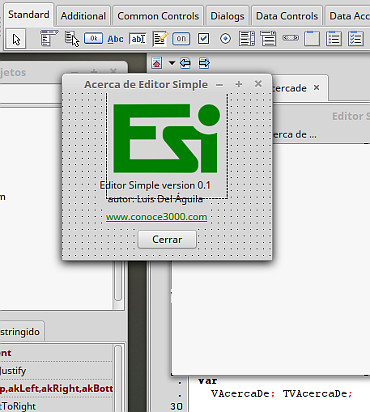Switch to the Dialogs palette tab

point(227,16)
